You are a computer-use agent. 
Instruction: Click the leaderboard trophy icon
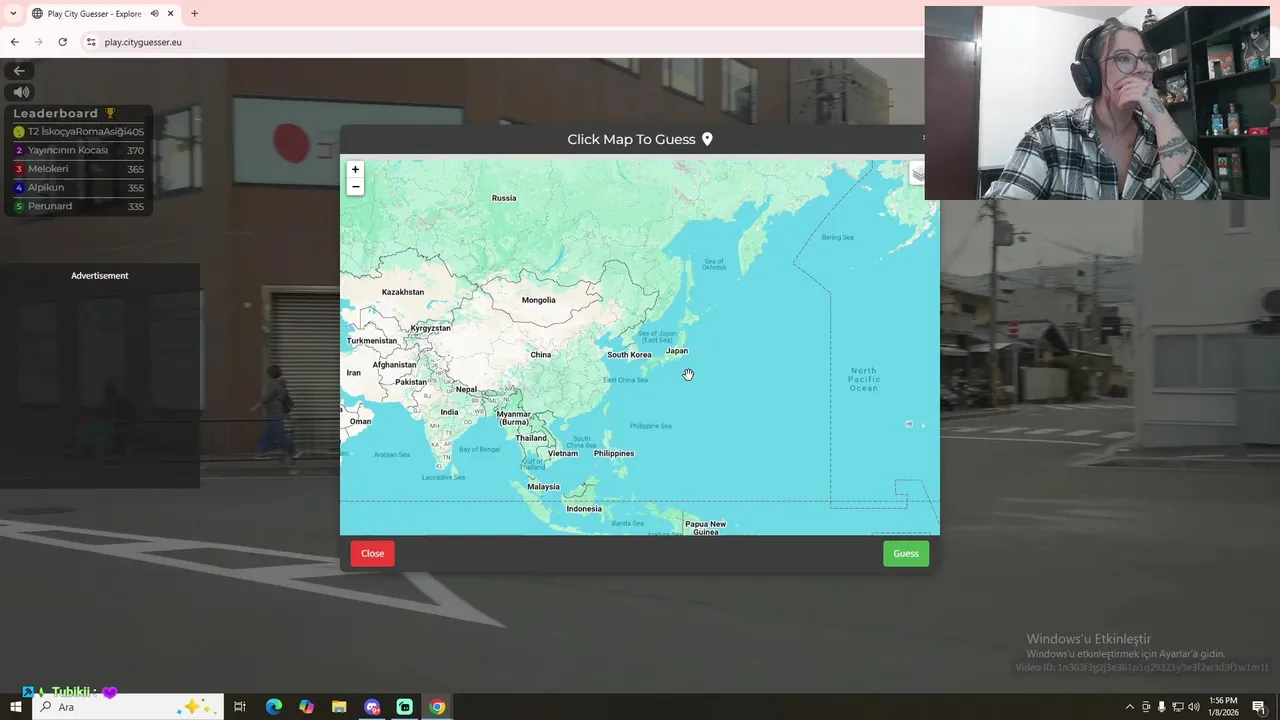110,113
